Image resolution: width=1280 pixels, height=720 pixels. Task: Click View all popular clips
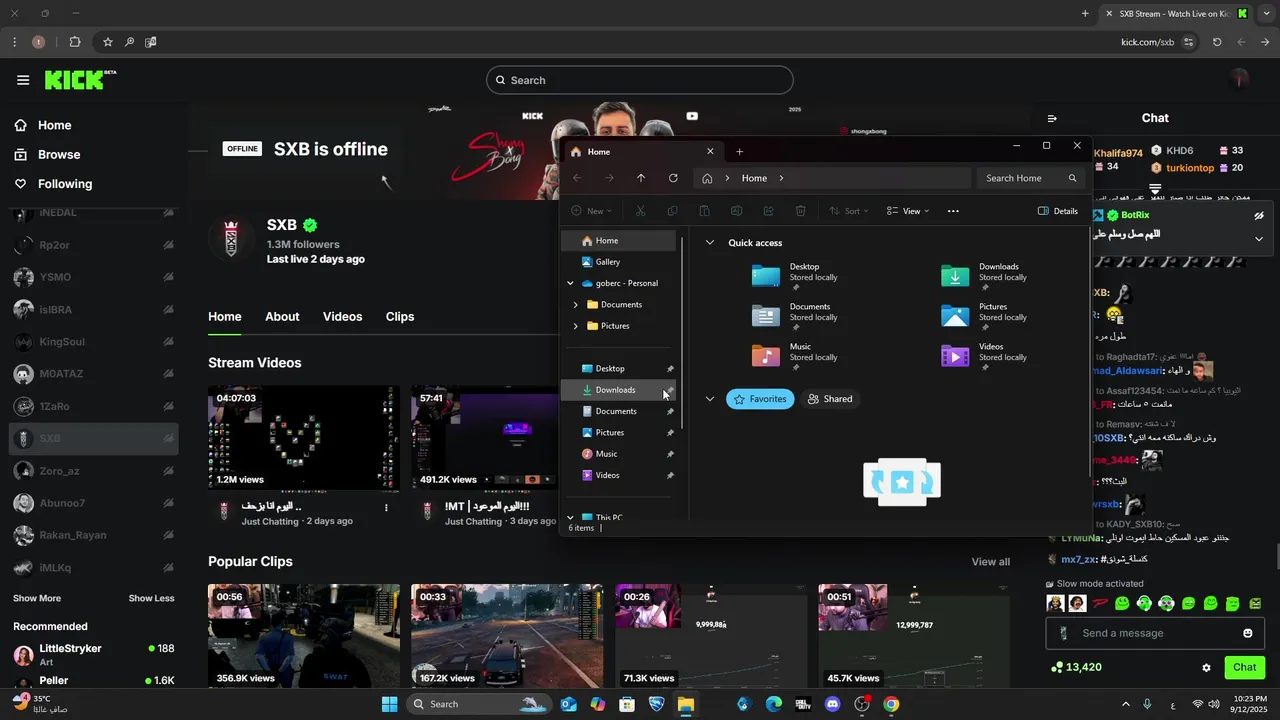click(x=990, y=562)
